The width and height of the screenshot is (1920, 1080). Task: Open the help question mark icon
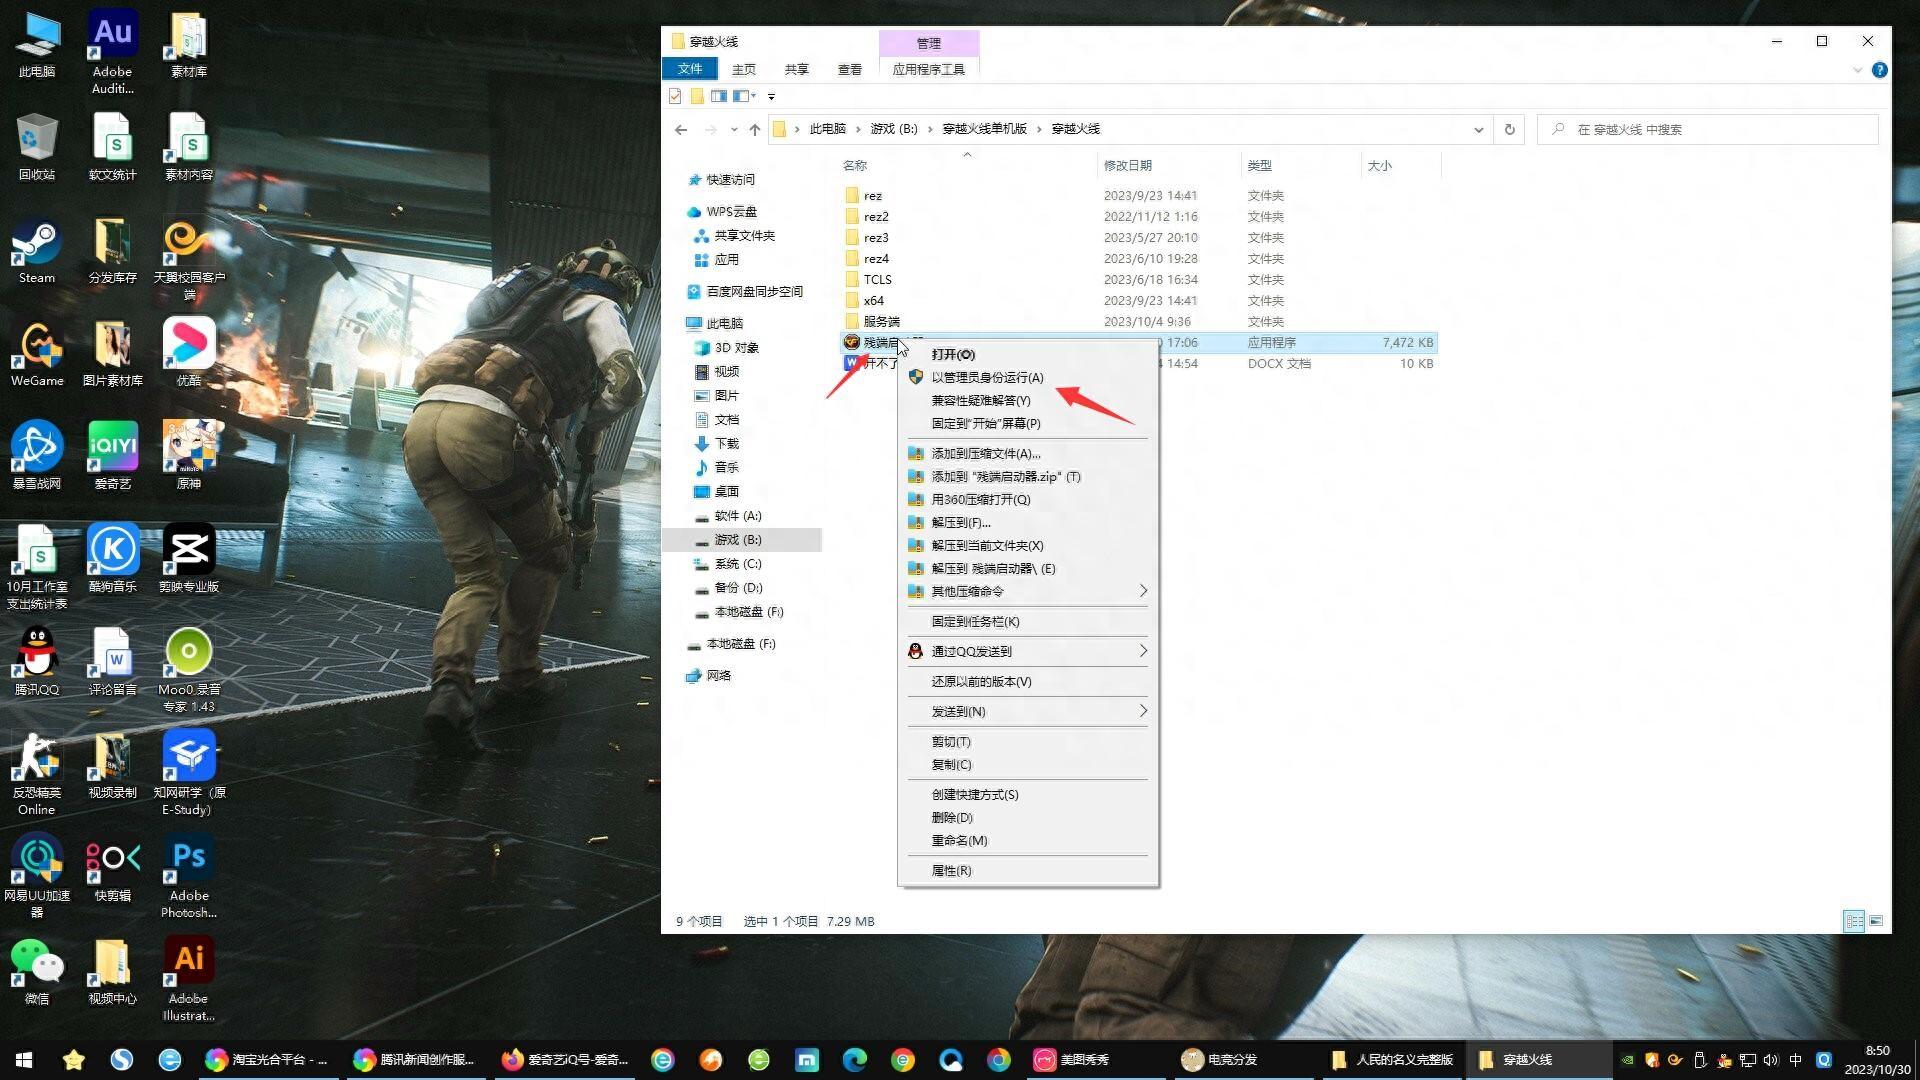(1879, 70)
